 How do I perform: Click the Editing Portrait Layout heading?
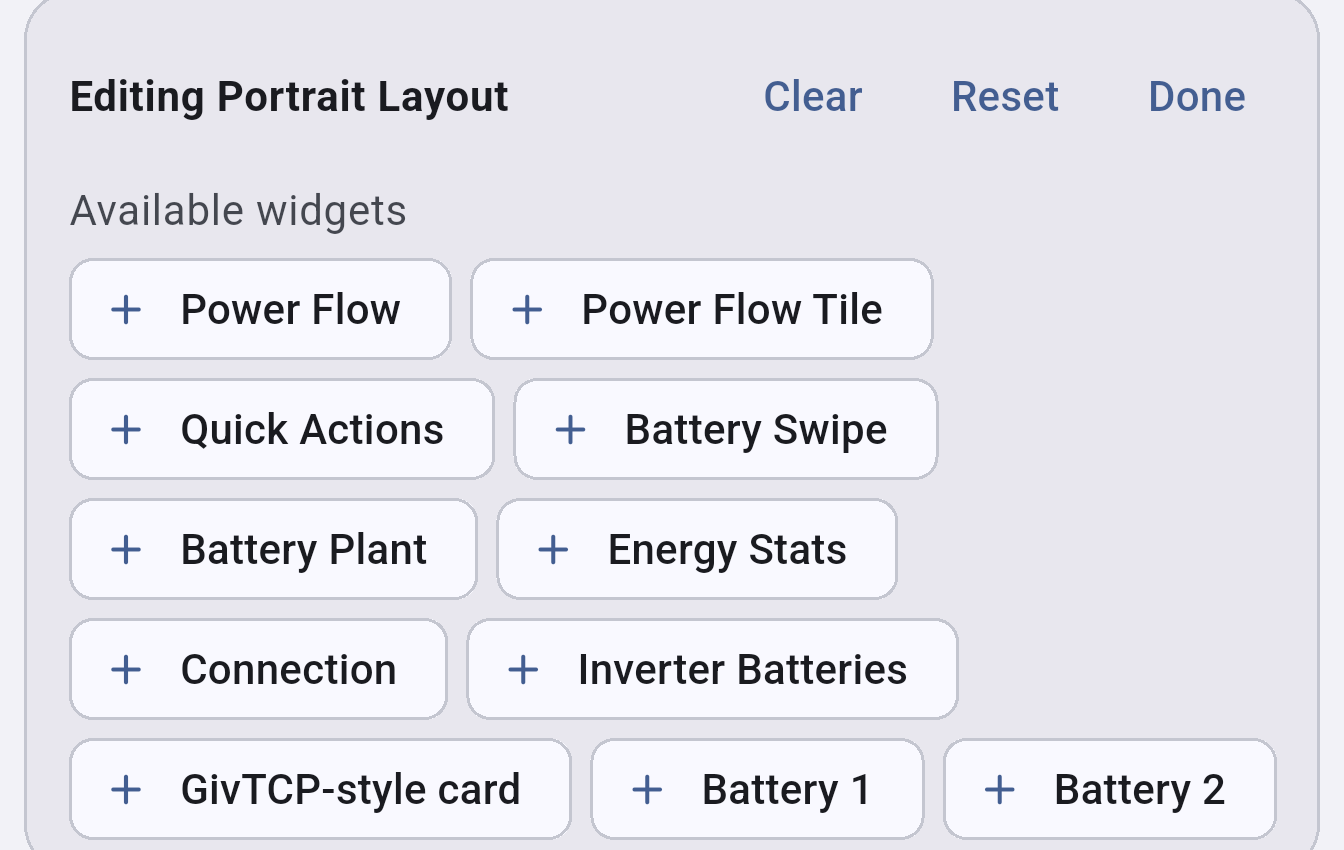tap(289, 97)
